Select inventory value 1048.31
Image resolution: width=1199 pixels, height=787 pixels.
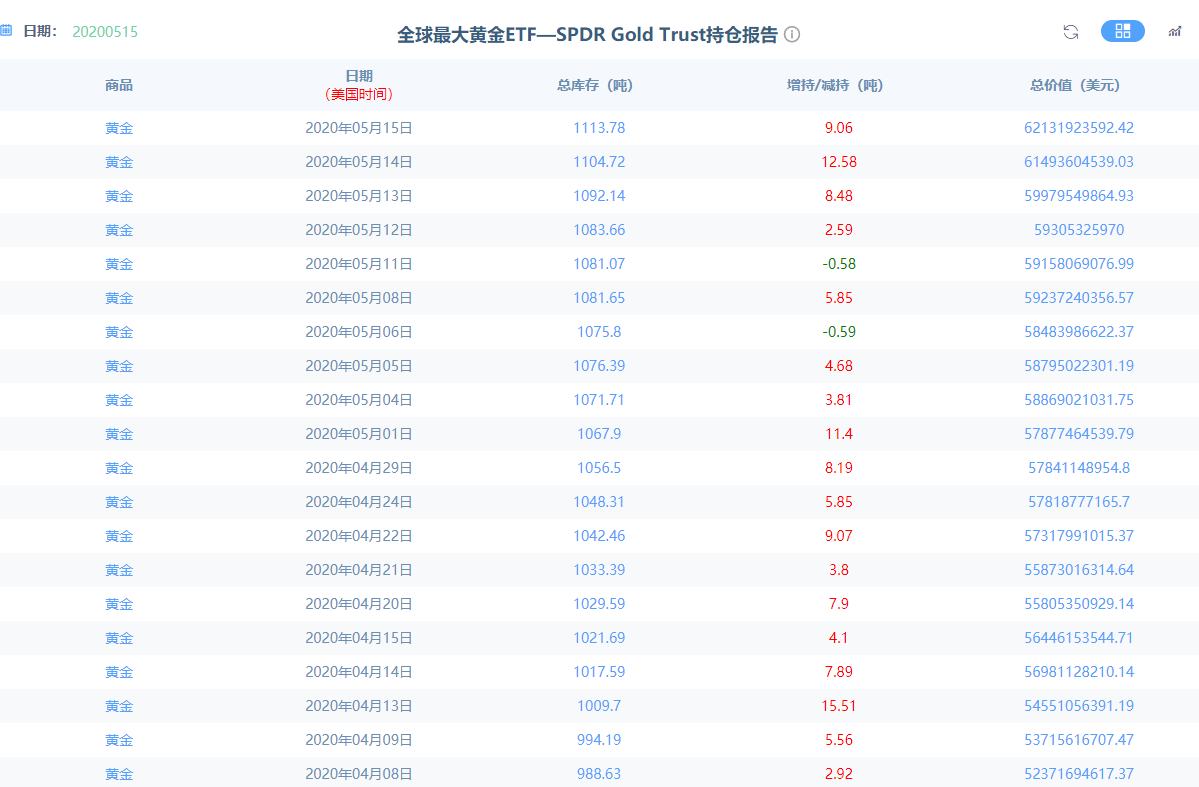tap(599, 502)
